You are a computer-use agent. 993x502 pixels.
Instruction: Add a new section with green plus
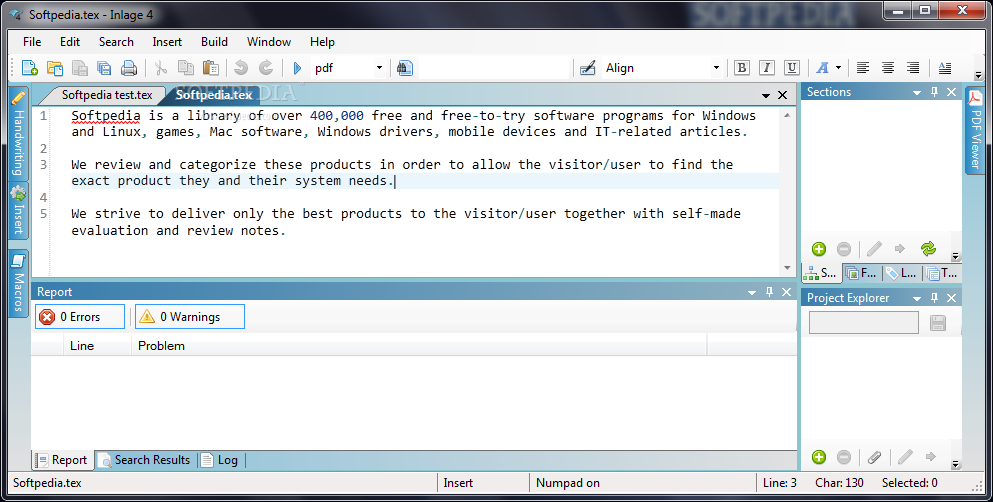[x=819, y=249]
